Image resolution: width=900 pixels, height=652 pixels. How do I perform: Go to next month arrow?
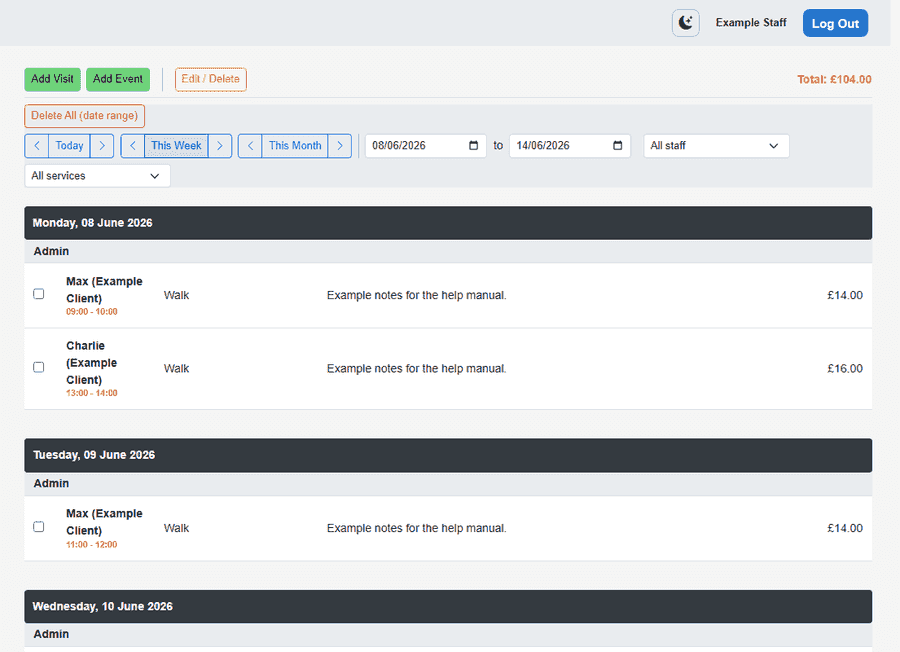coord(340,146)
